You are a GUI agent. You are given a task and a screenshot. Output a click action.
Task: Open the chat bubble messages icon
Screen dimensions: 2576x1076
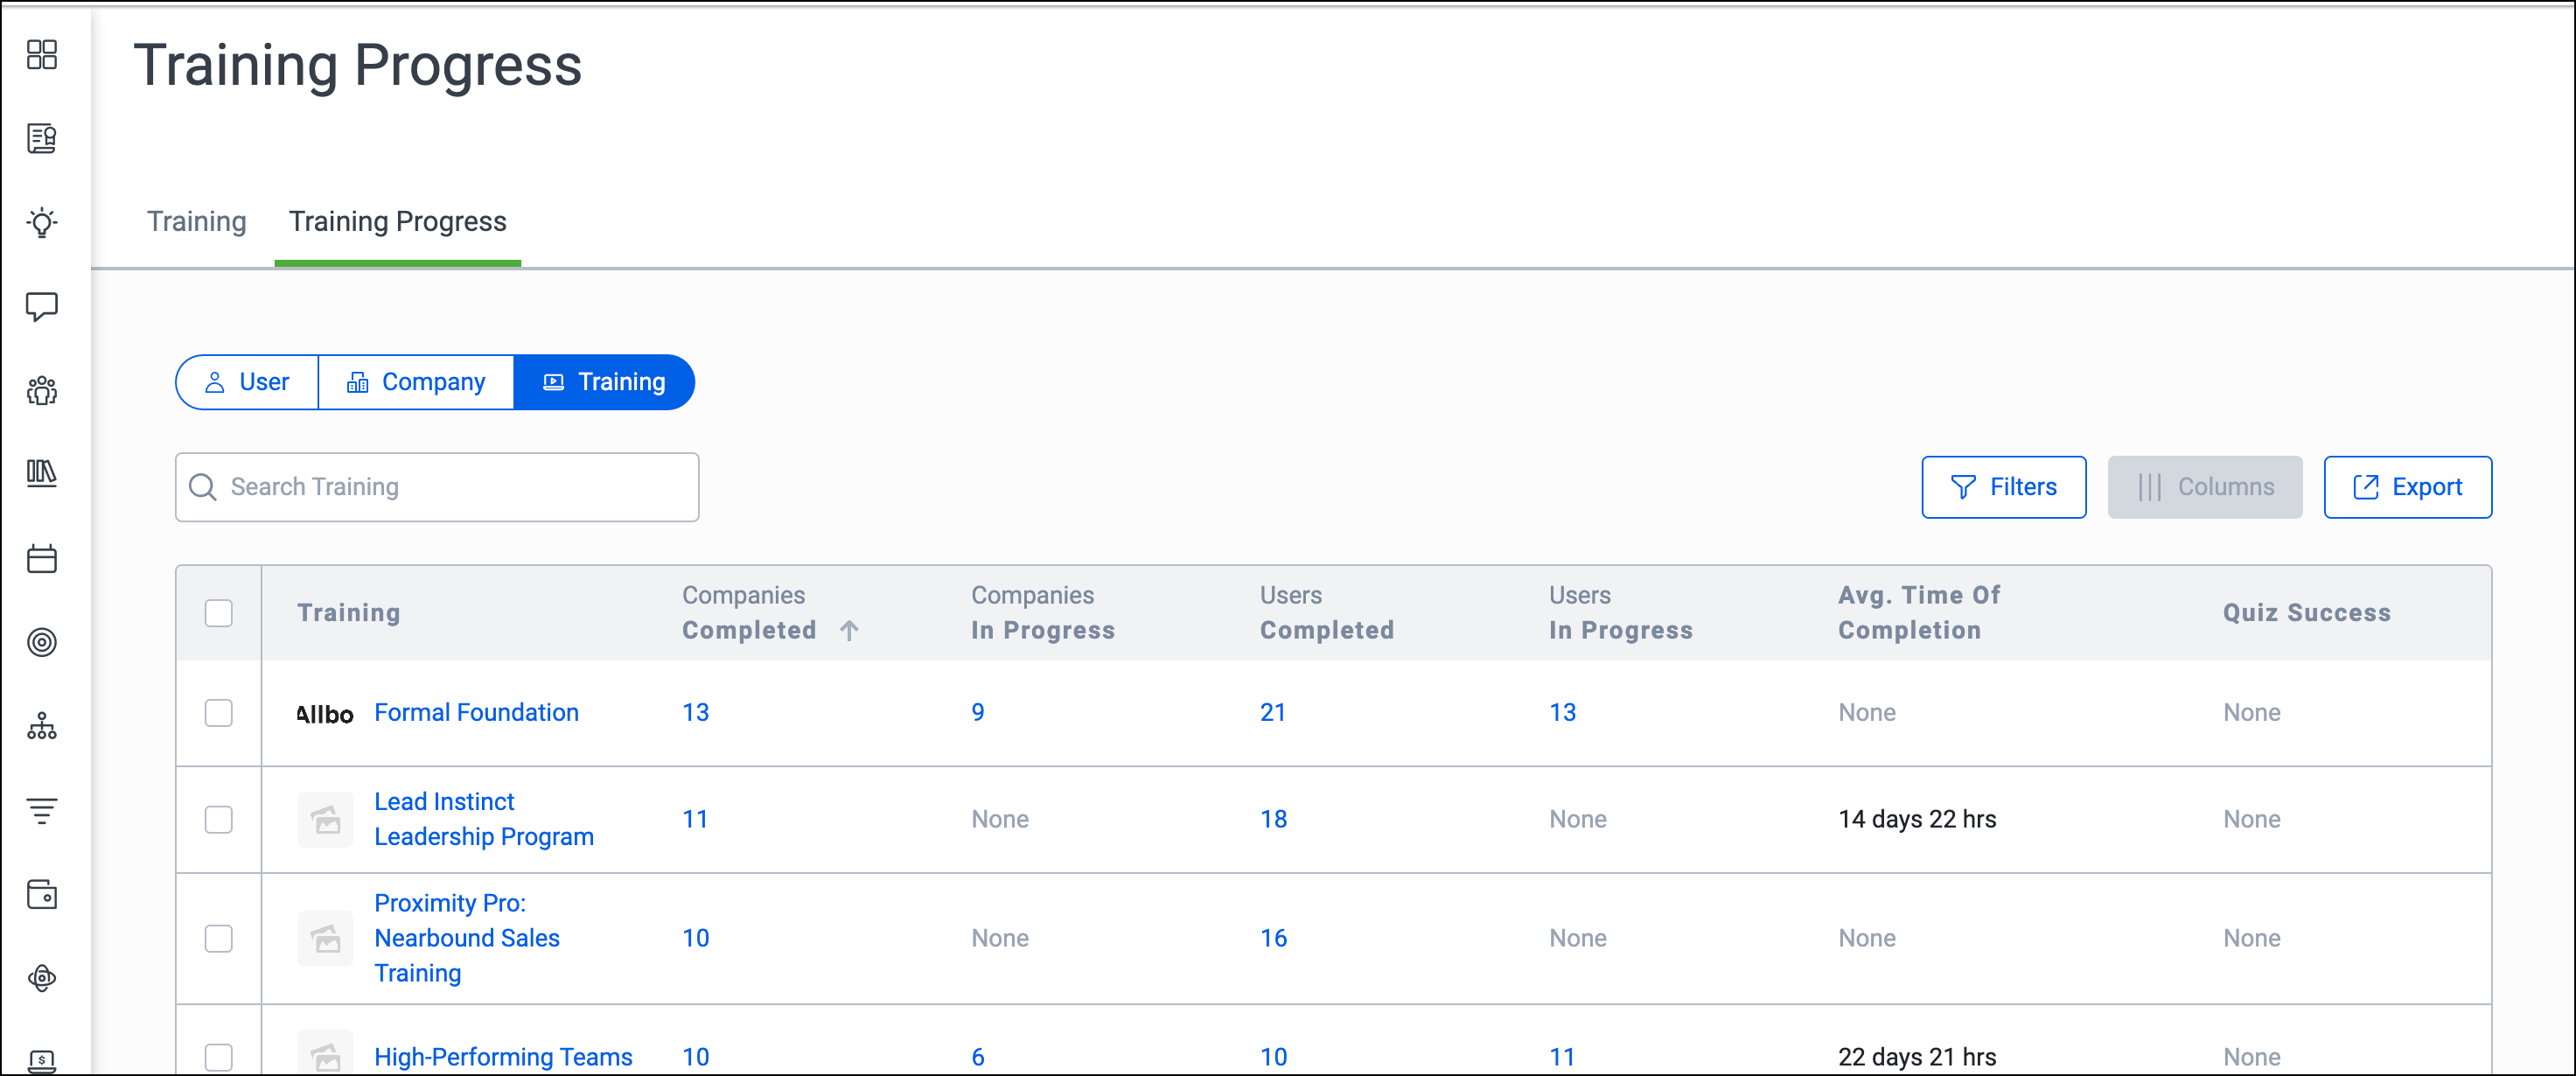[x=42, y=306]
